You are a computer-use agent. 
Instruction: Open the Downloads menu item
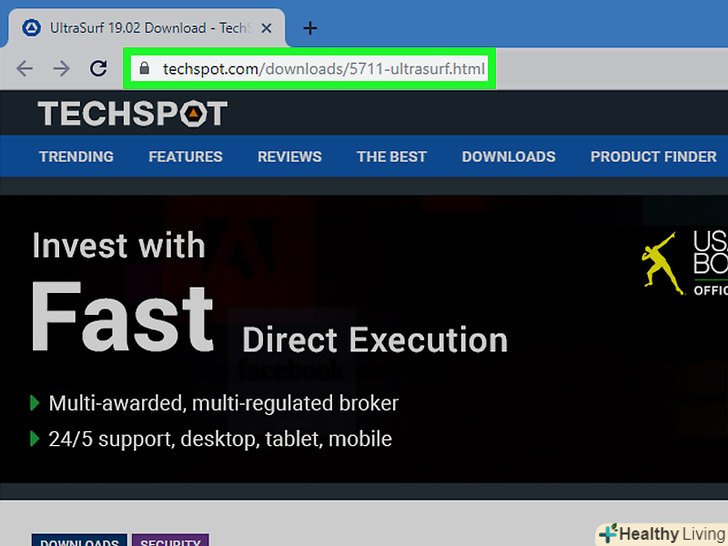pyautogui.click(x=508, y=156)
